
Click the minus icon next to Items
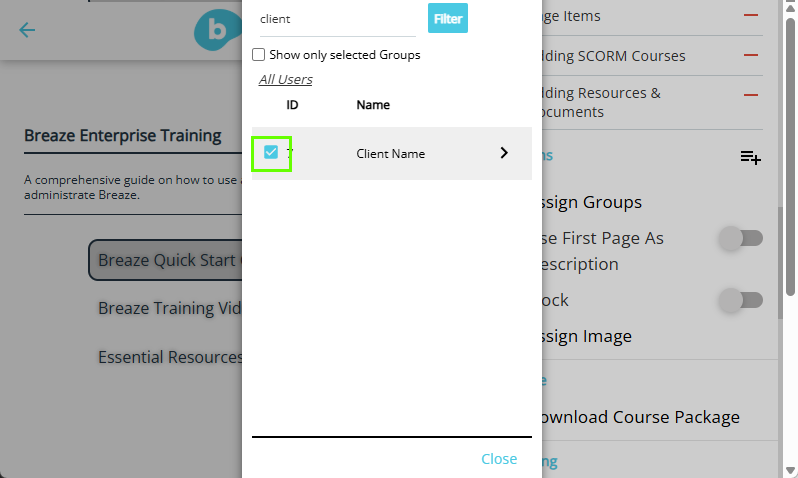pyautogui.click(x=751, y=15)
